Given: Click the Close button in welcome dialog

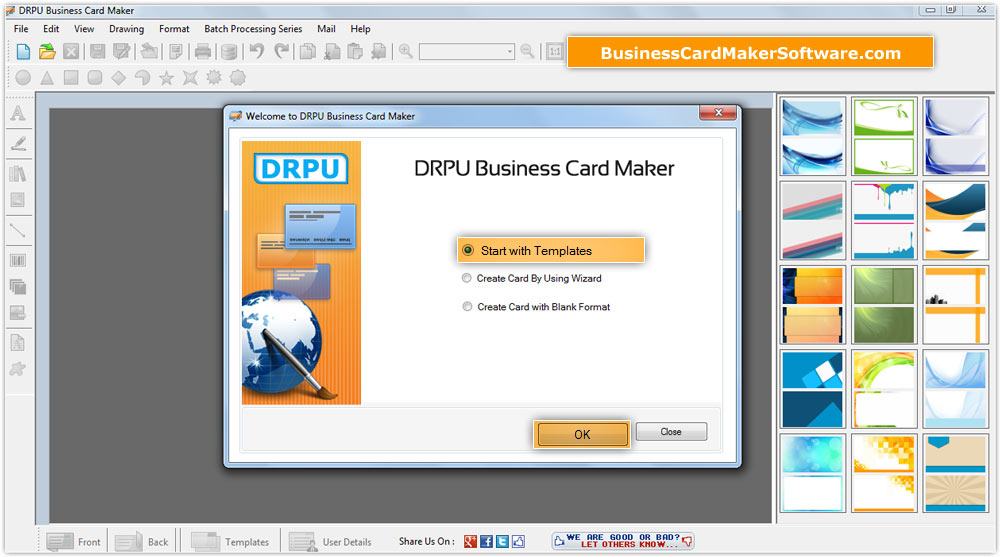Looking at the screenshot, I should click(671, 432).
